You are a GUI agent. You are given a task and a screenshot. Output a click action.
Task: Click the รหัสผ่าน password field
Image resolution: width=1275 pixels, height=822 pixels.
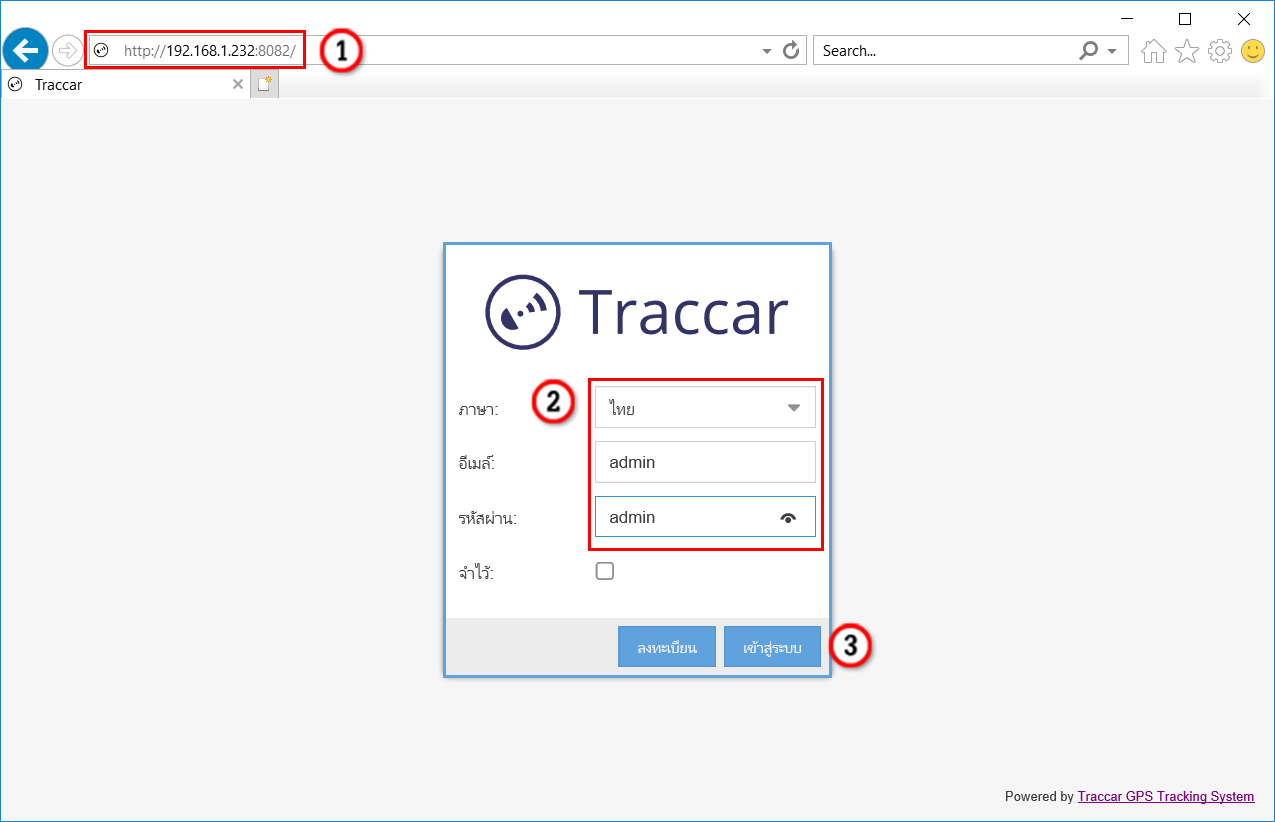pos(705,517)
